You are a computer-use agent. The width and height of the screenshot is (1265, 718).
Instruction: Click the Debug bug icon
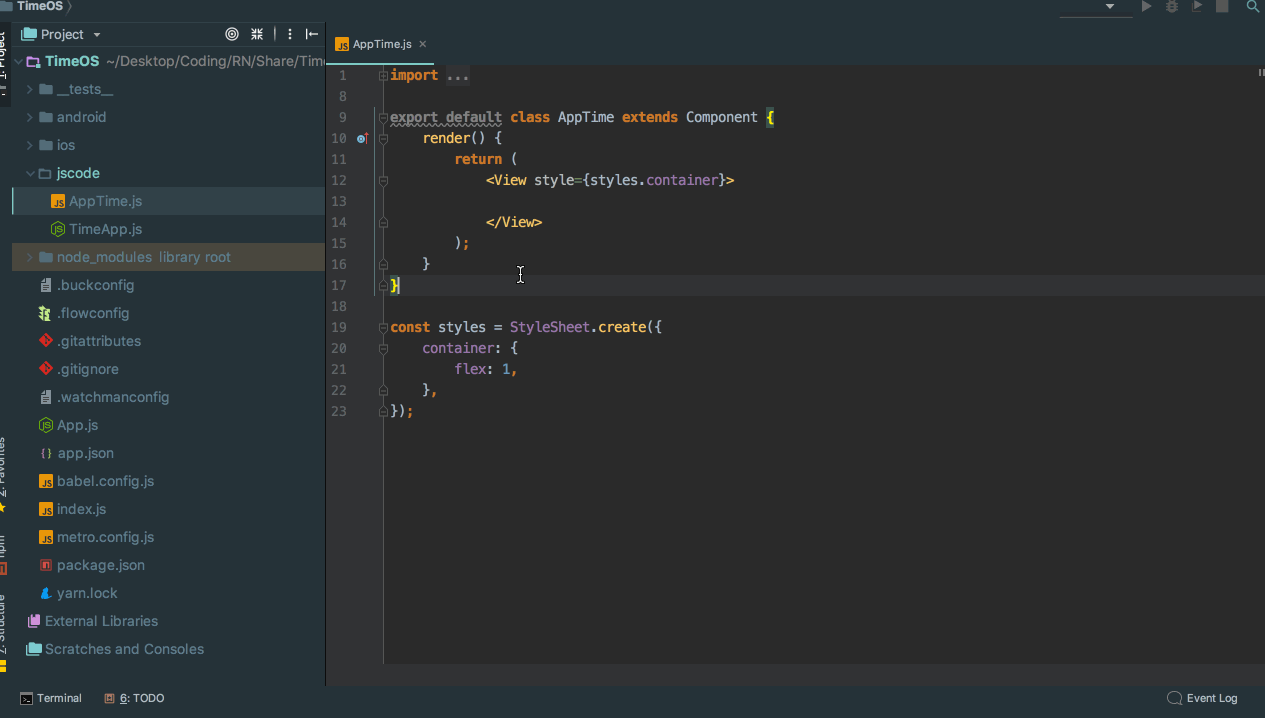tap(1172, 6)
